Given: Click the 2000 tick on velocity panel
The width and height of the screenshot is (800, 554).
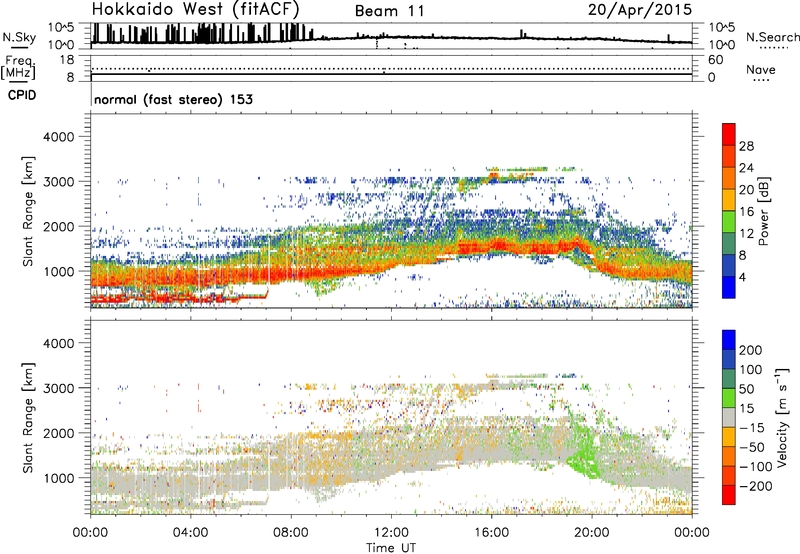Looking at the screenshot, I should click(x=59, y=433).
